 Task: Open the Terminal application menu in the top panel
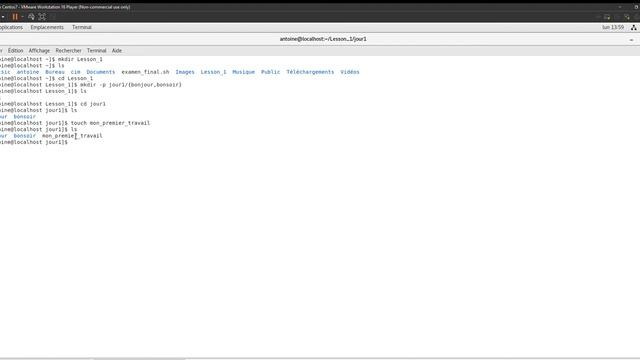[x=82, y=27]
